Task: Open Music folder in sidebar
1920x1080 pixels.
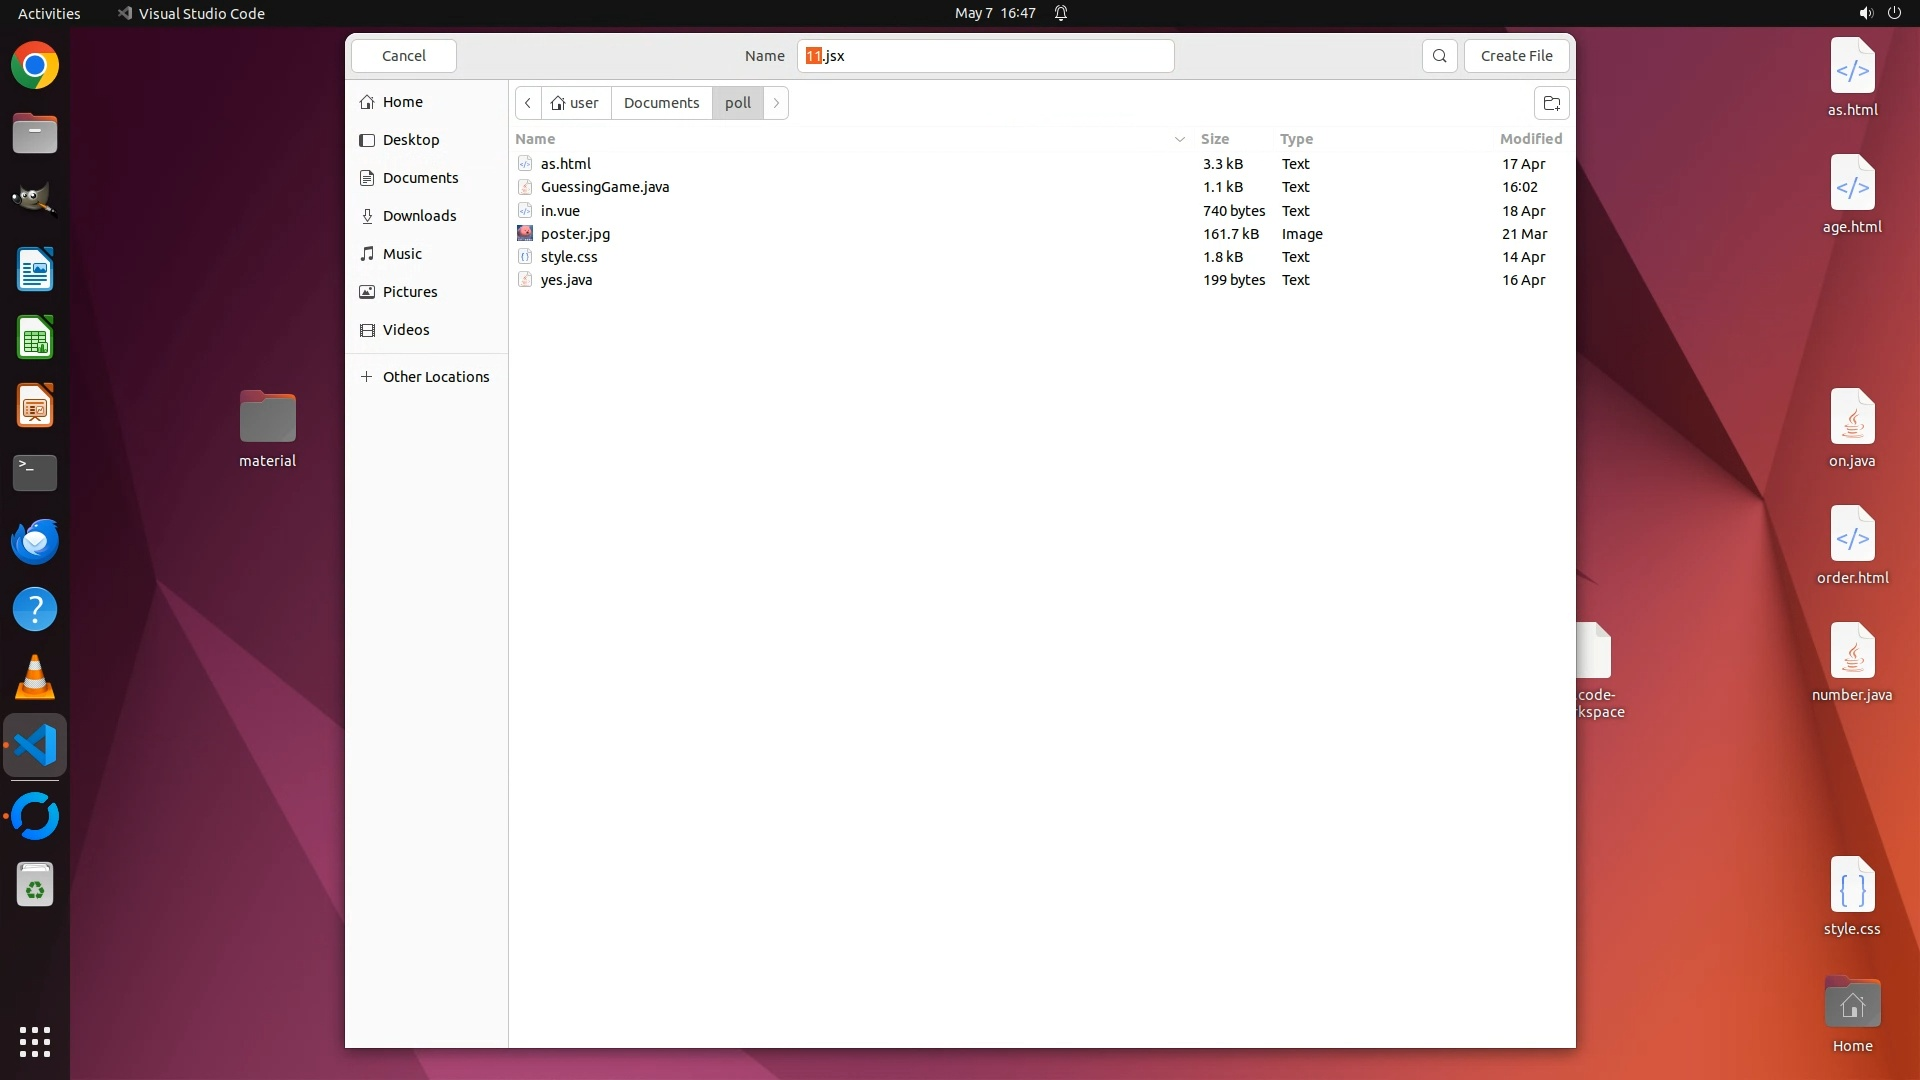Action: pos(402,254)
